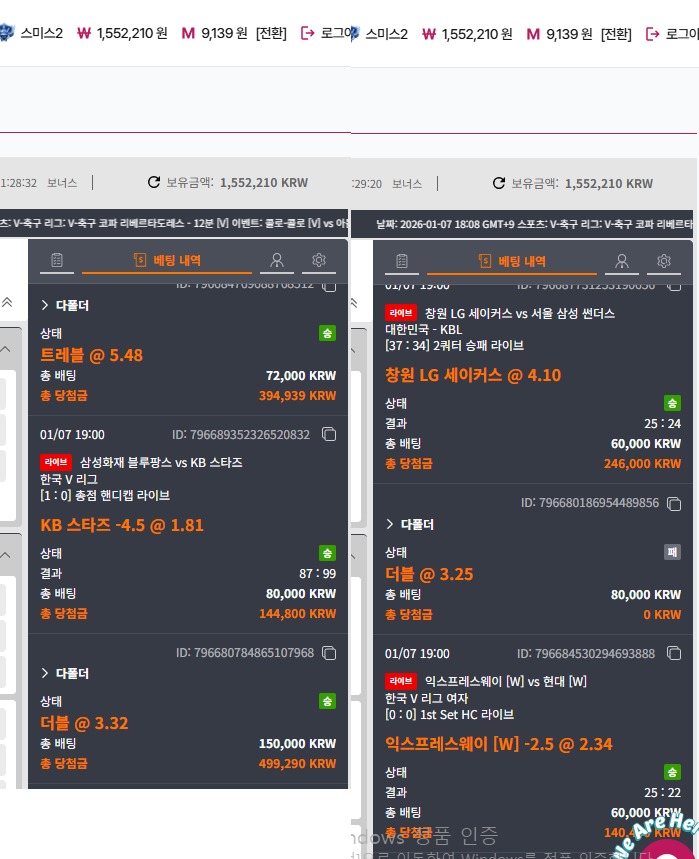Click result score 87 : 99

click(318, 574)
